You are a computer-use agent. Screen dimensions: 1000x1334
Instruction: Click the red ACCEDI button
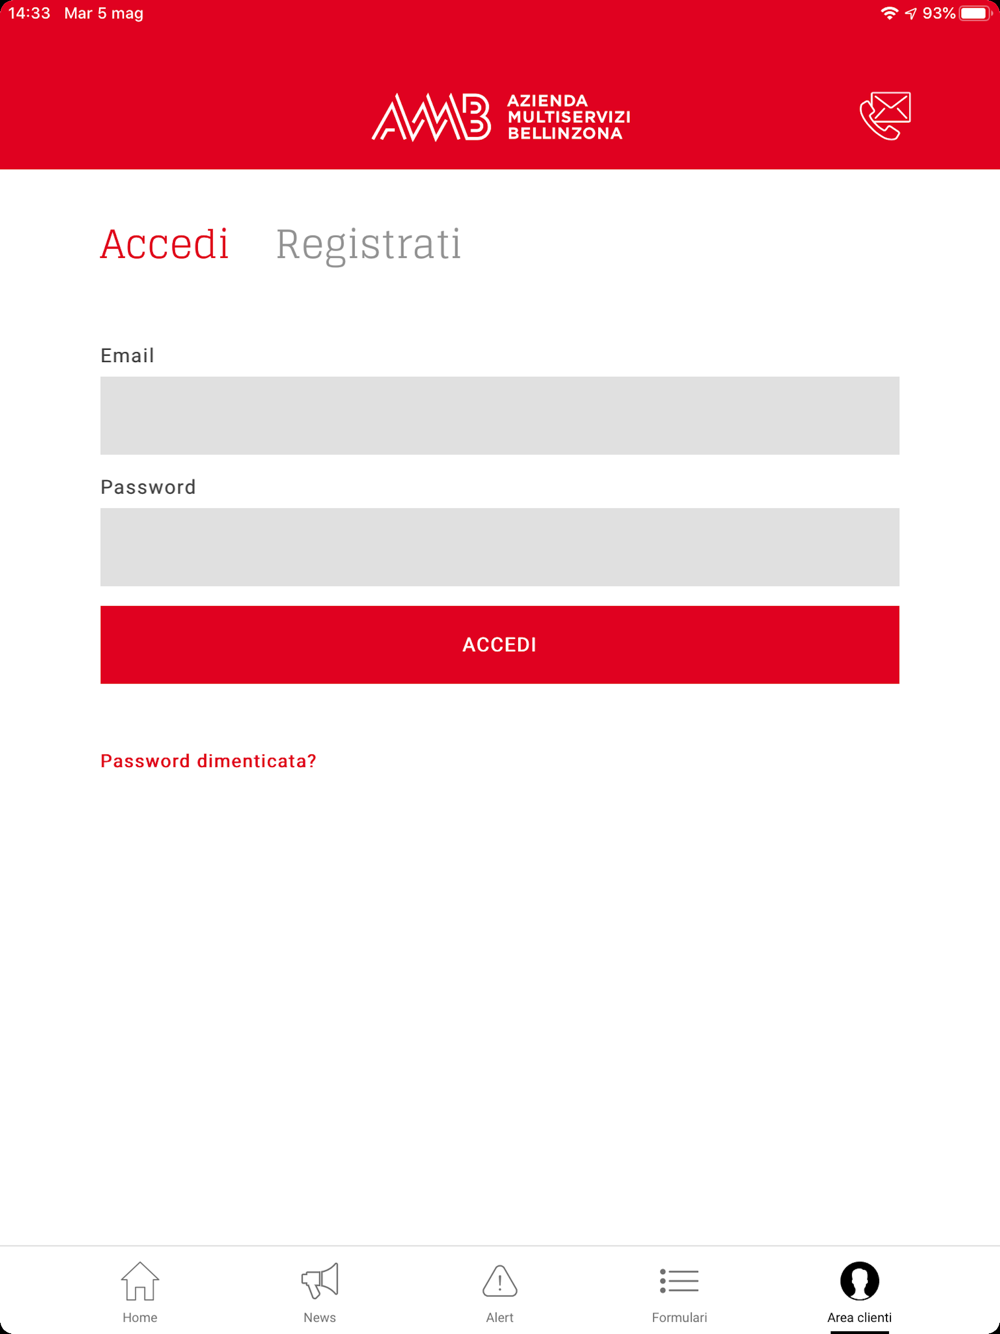point(500,645)
